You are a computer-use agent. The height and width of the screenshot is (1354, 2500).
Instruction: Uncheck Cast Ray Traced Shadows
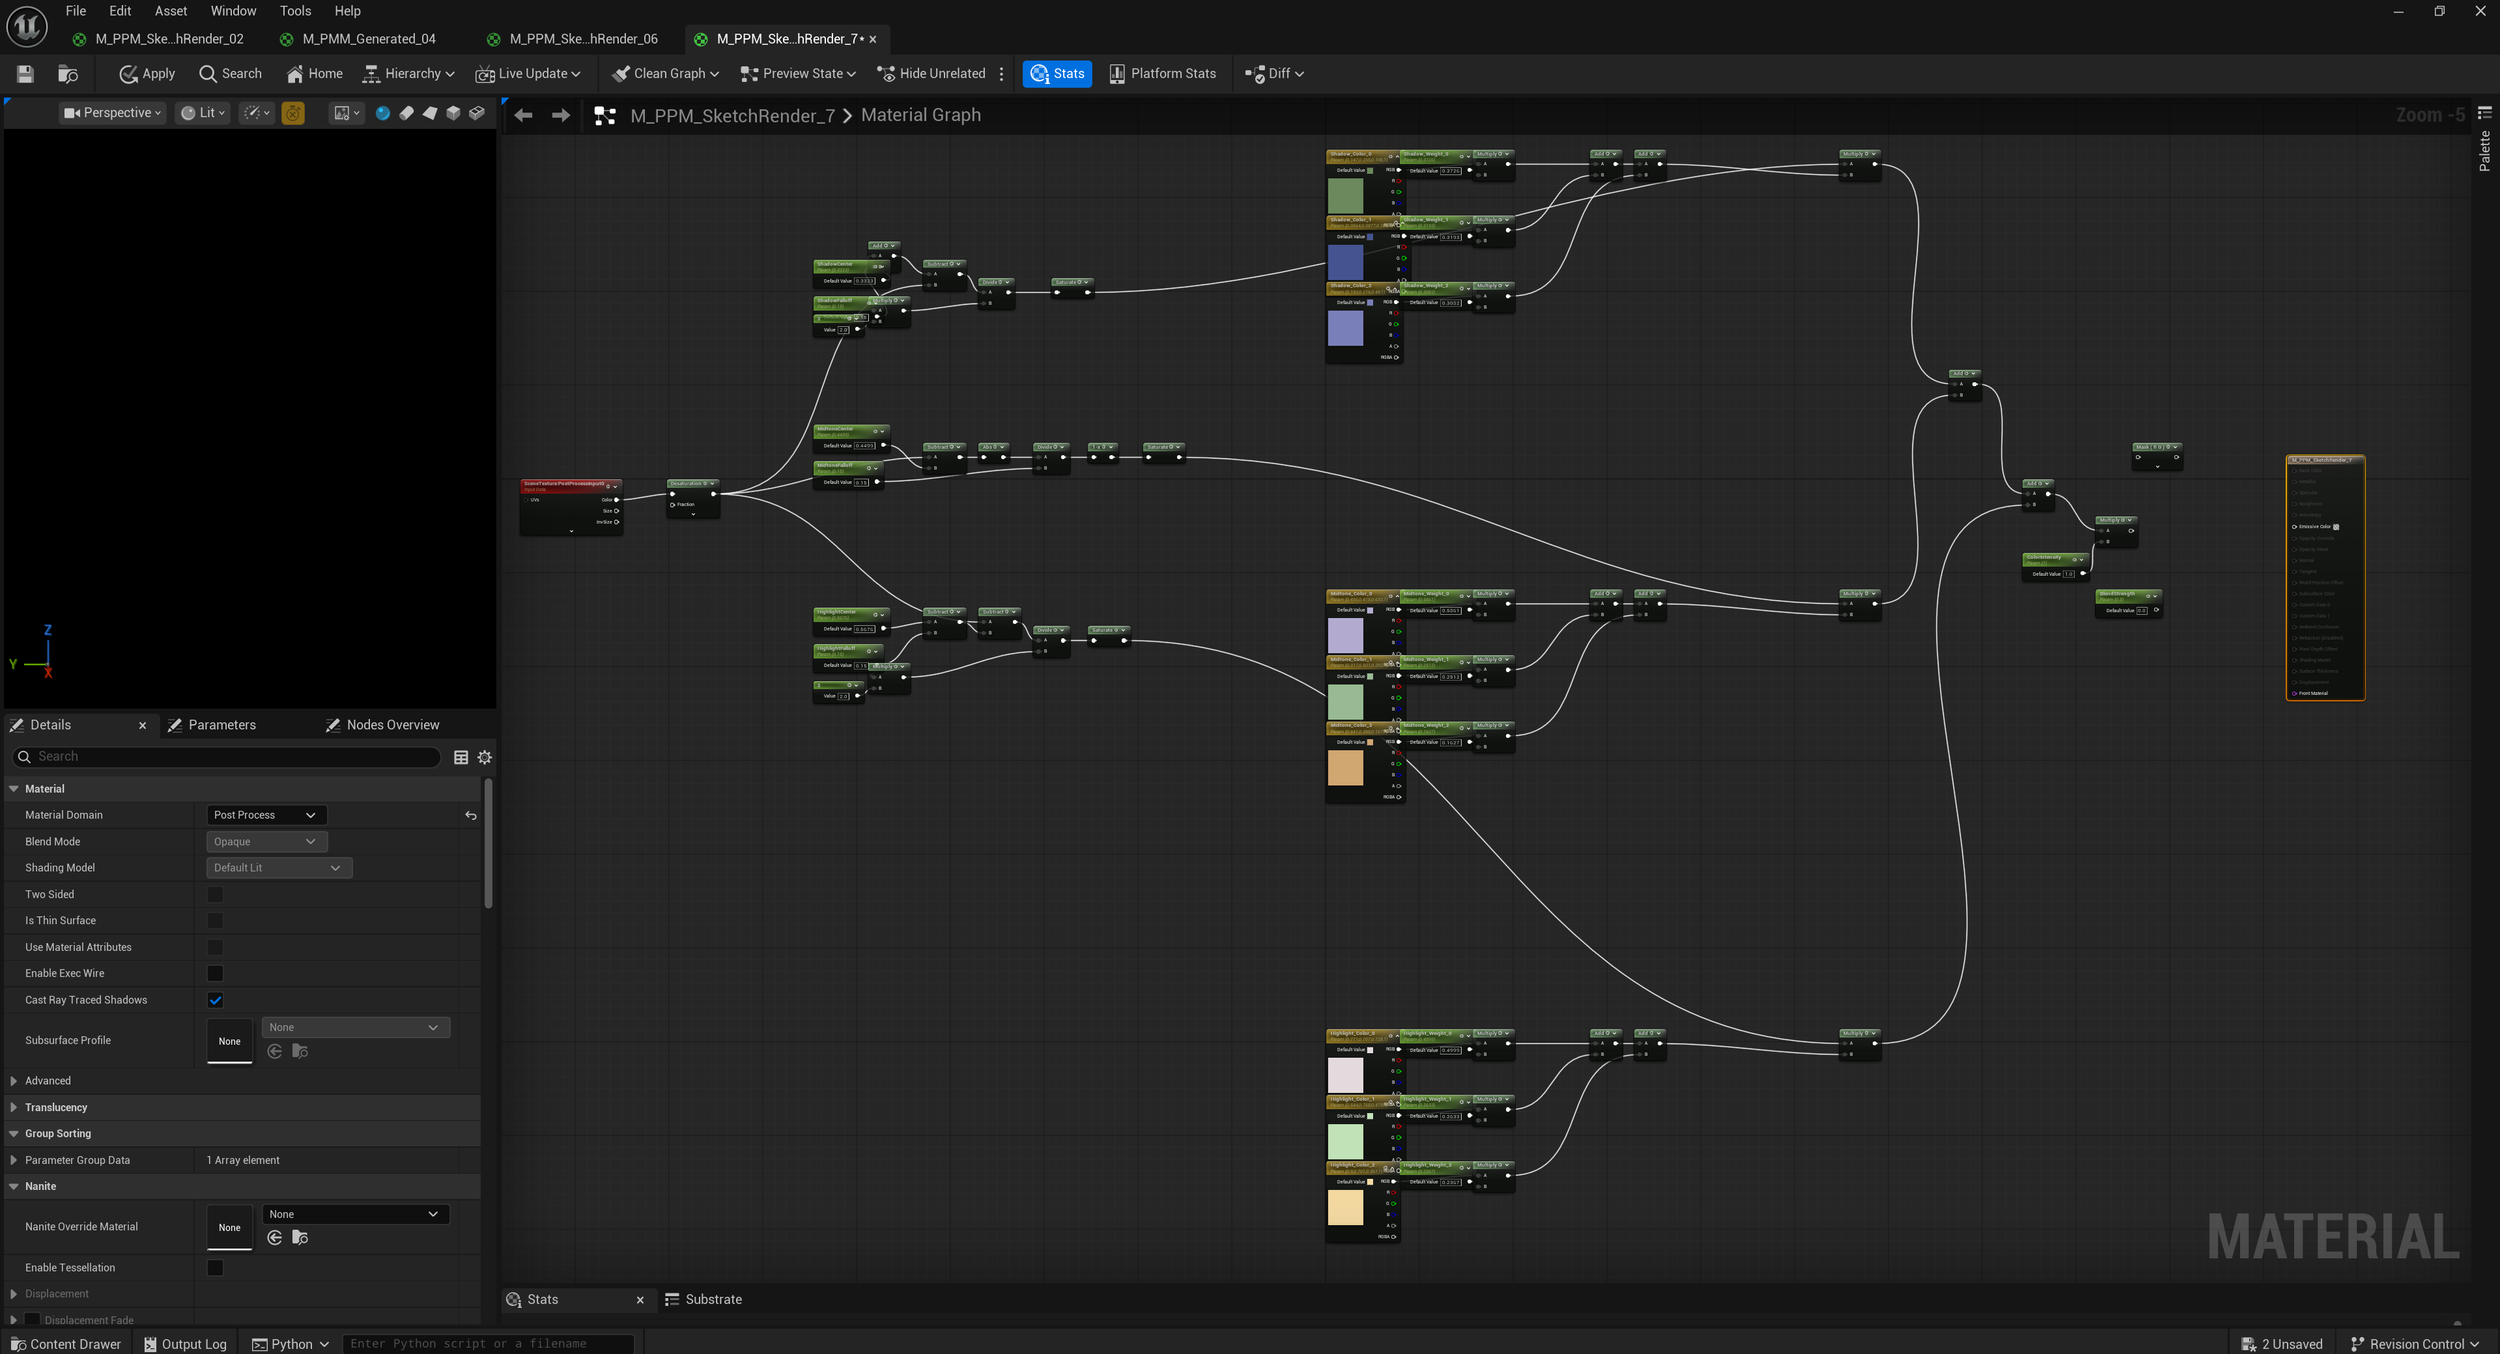[215, 1000]
